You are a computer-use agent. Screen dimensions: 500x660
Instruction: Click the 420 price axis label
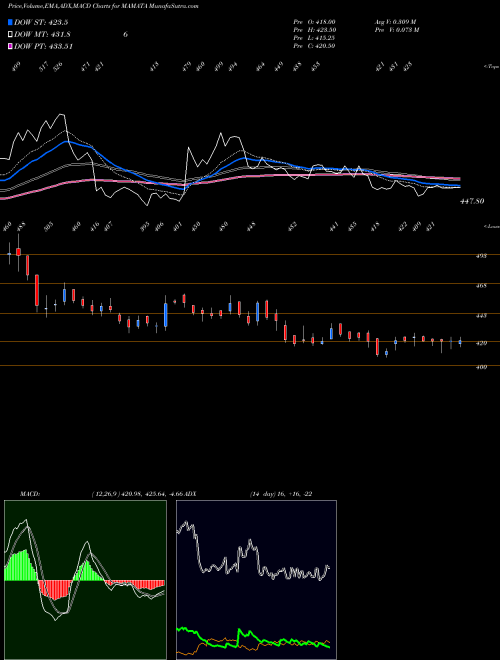(482, 343)
